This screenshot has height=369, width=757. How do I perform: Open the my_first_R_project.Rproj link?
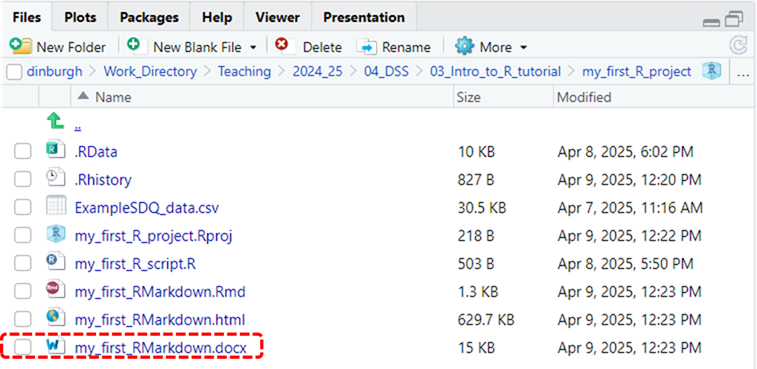[x=154, y=236]
